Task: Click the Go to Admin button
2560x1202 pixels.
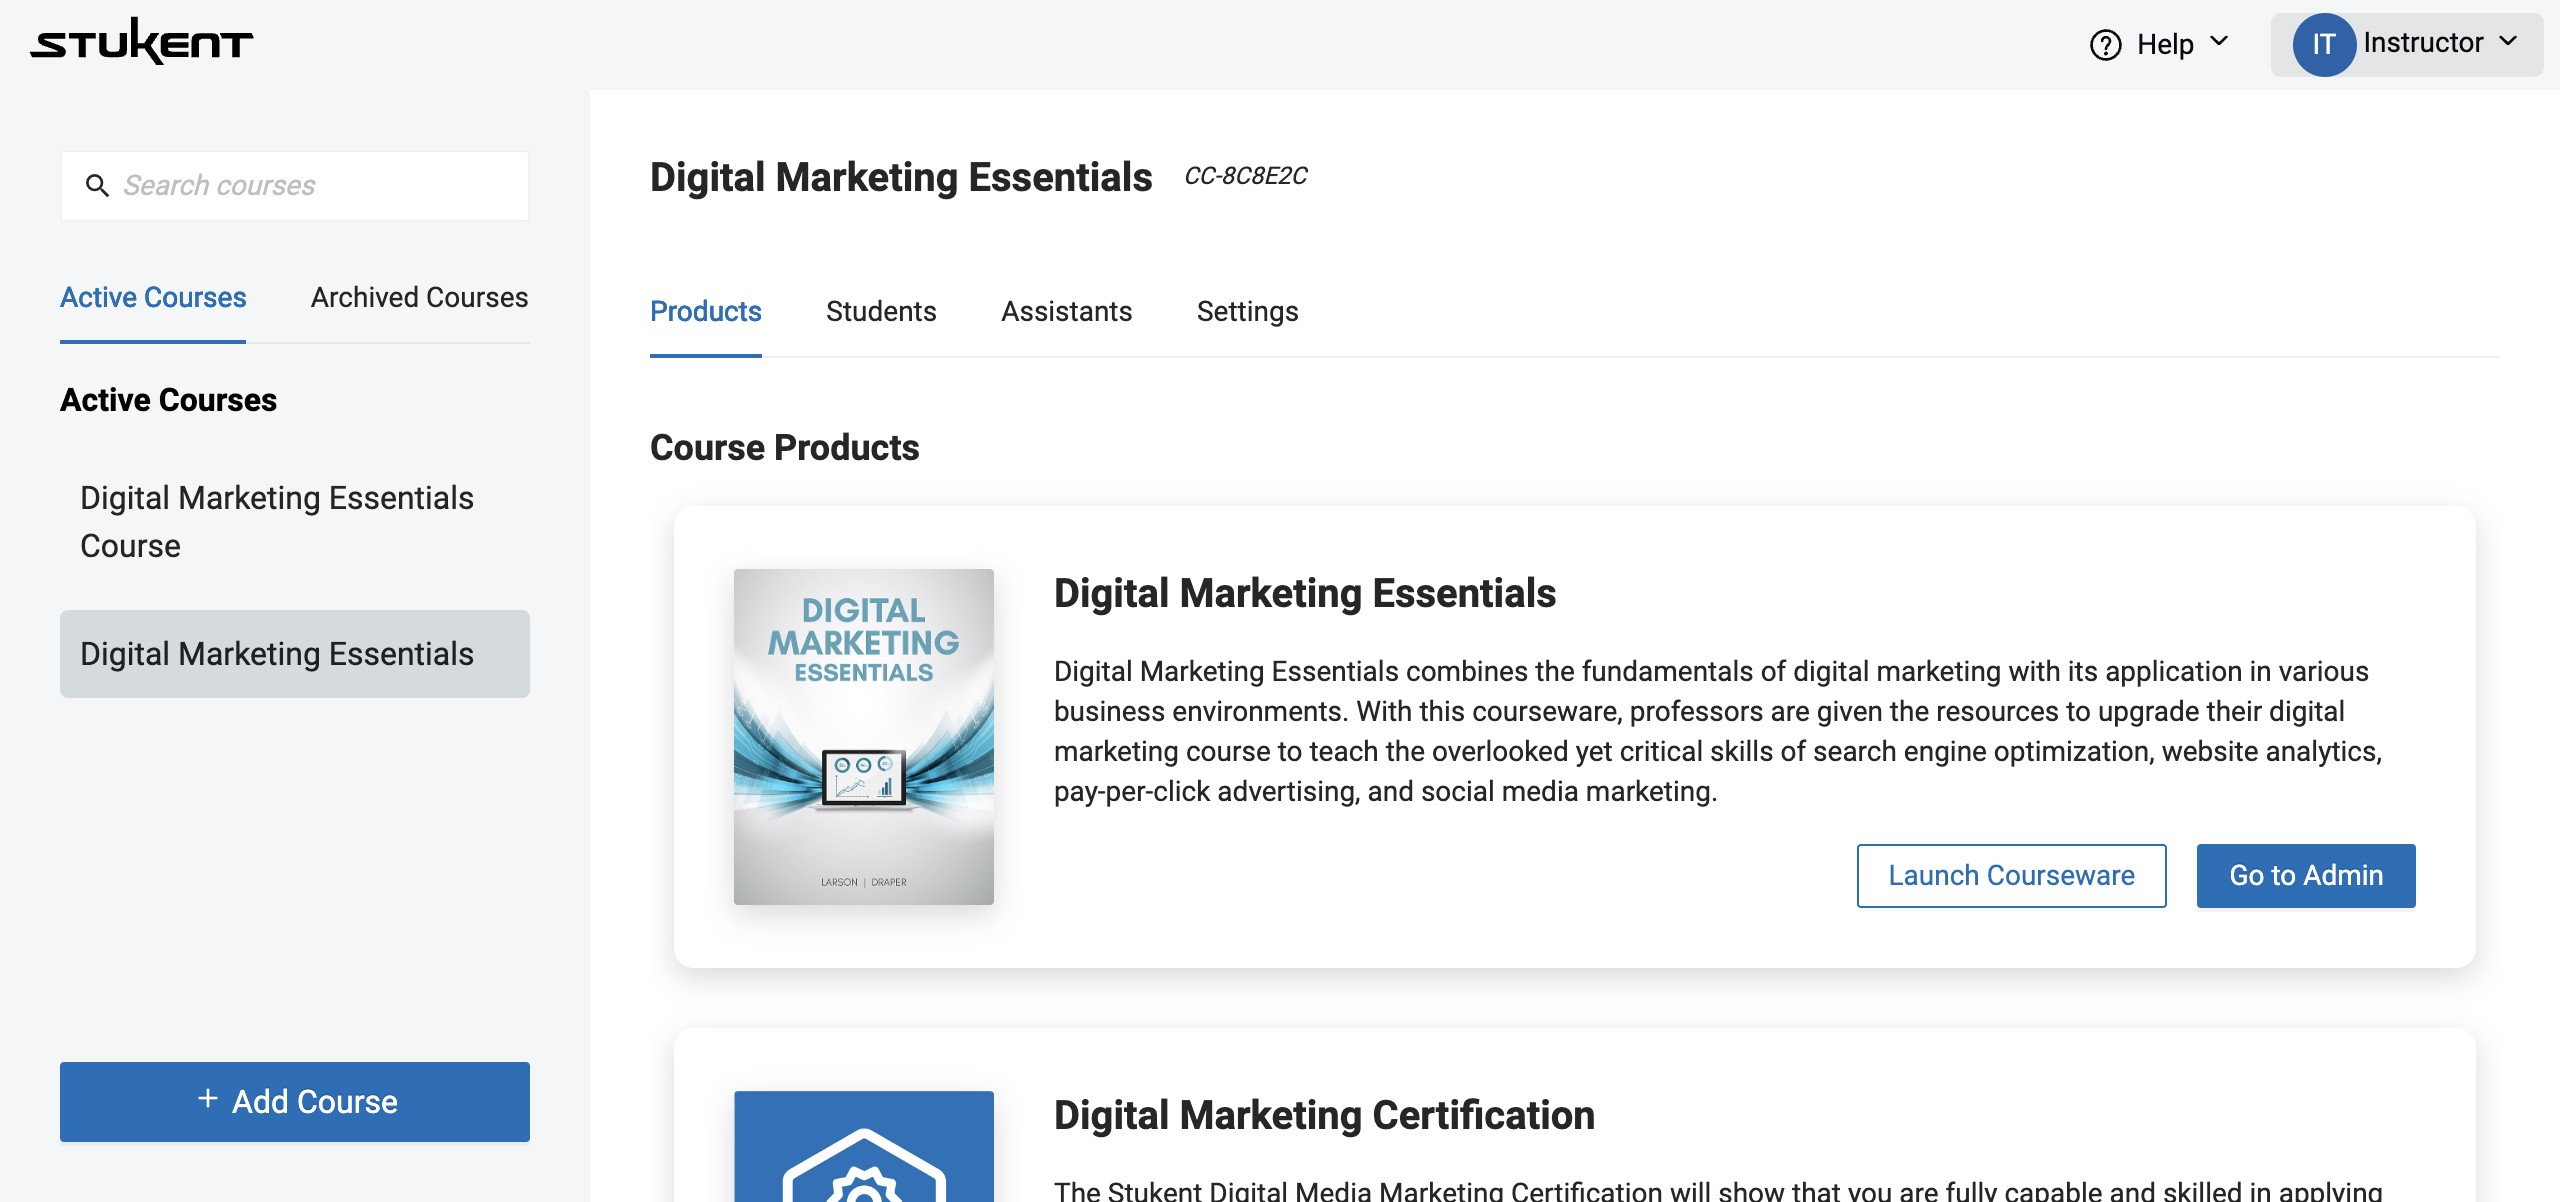Action: tap(2305, 875)
